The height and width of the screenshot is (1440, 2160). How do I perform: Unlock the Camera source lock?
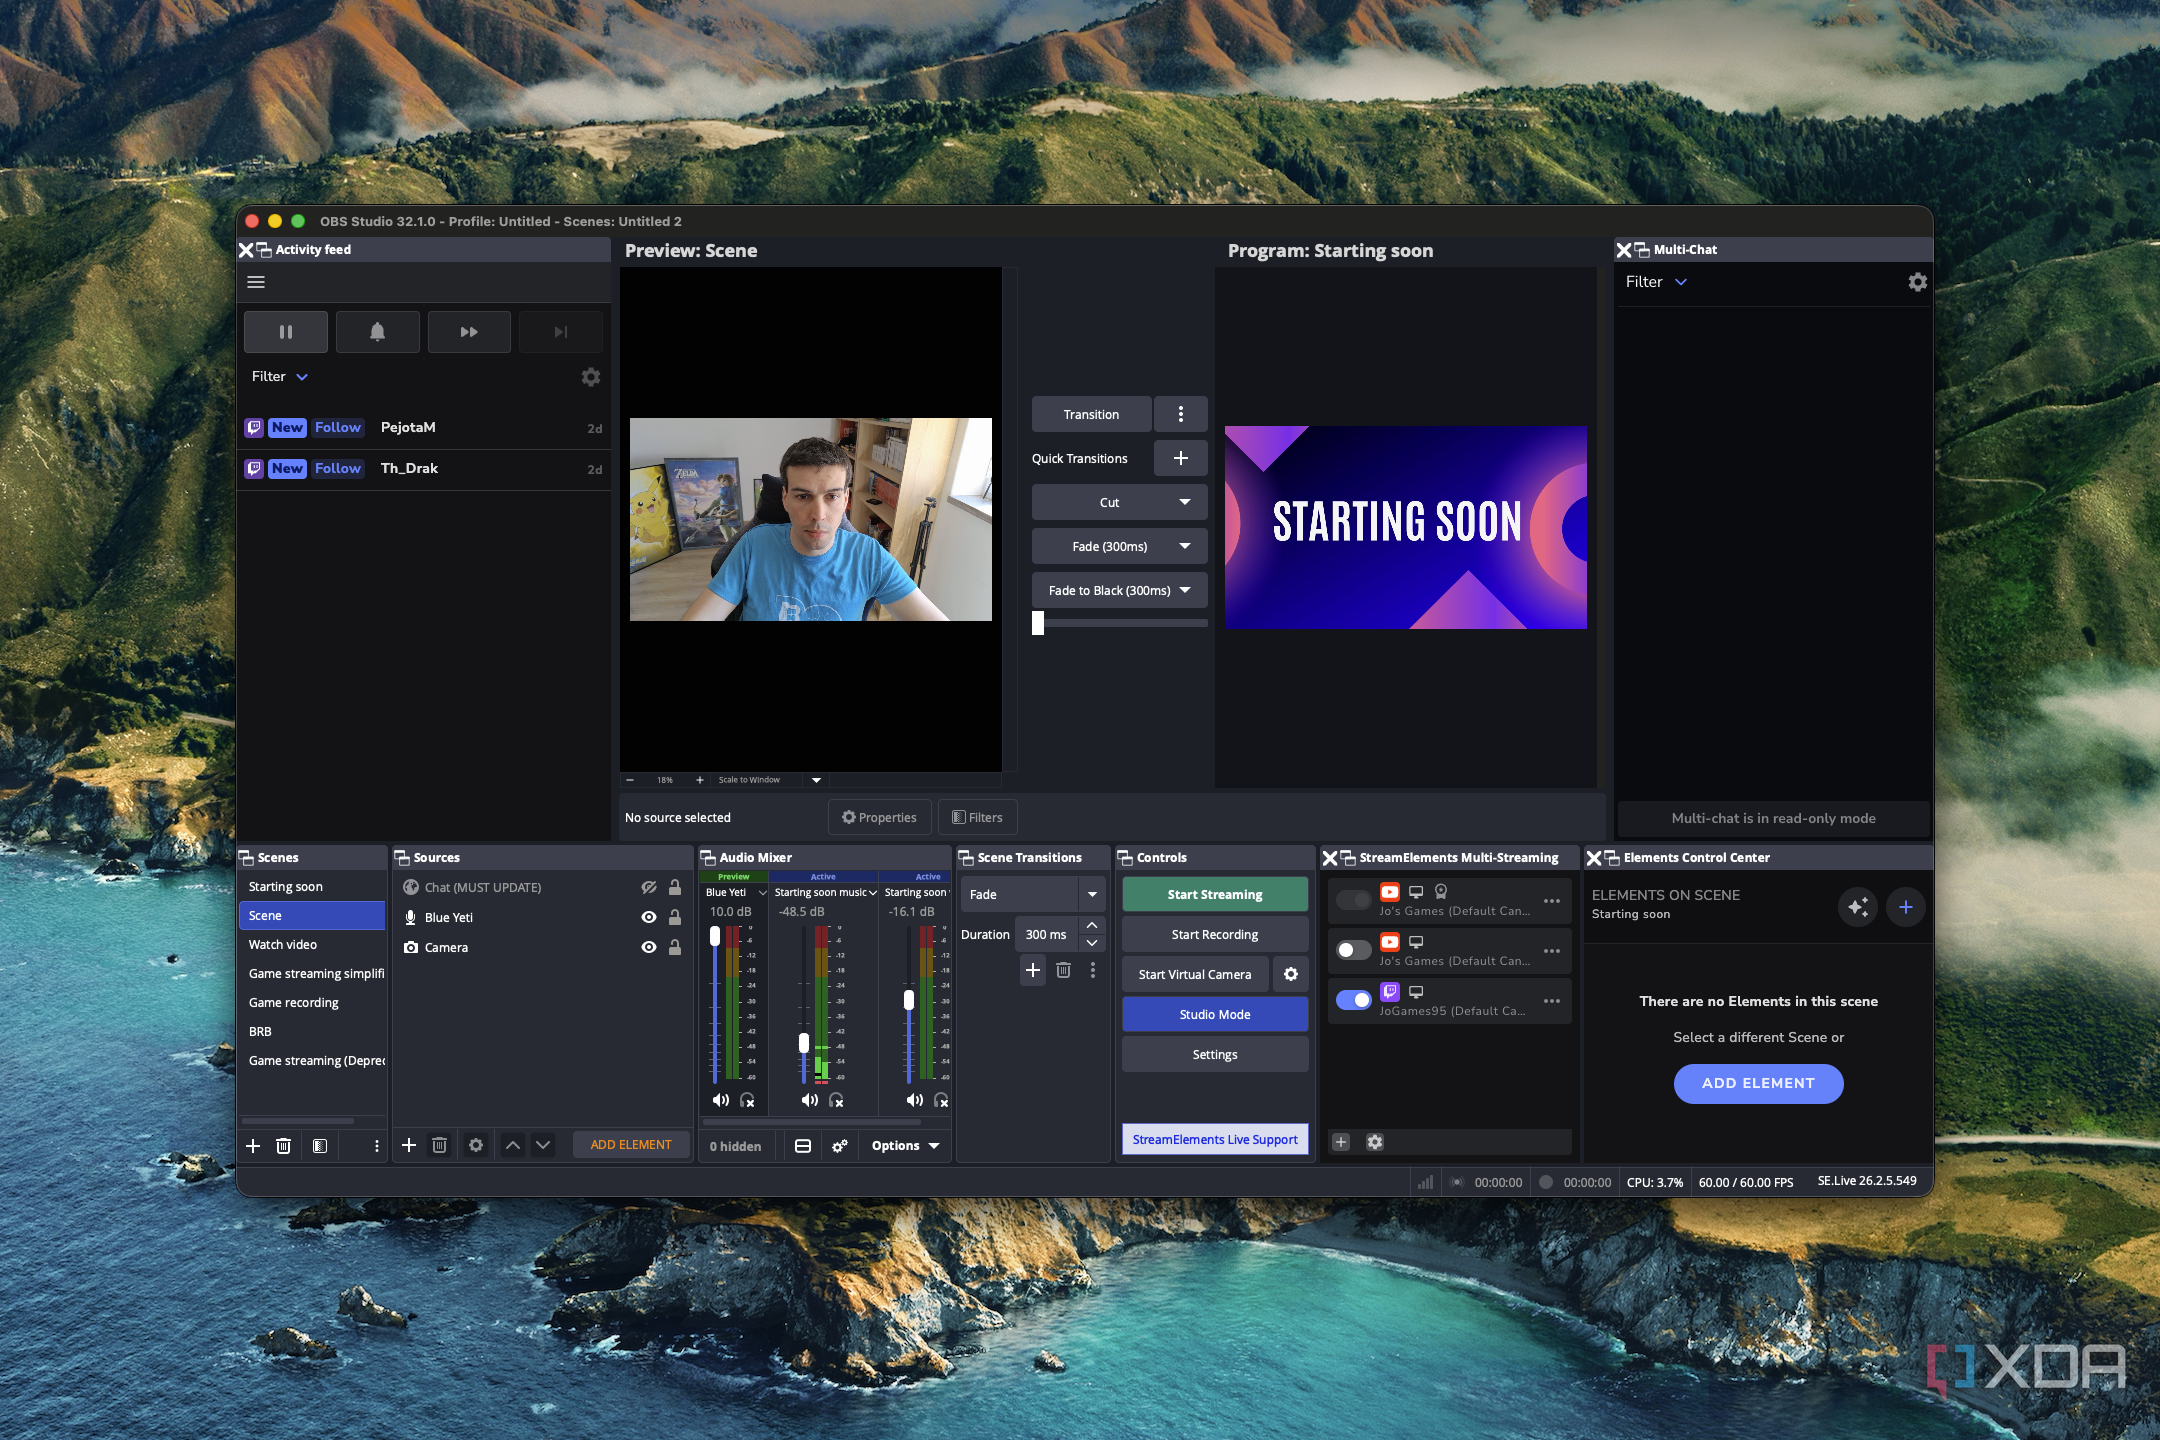point(675,947)
